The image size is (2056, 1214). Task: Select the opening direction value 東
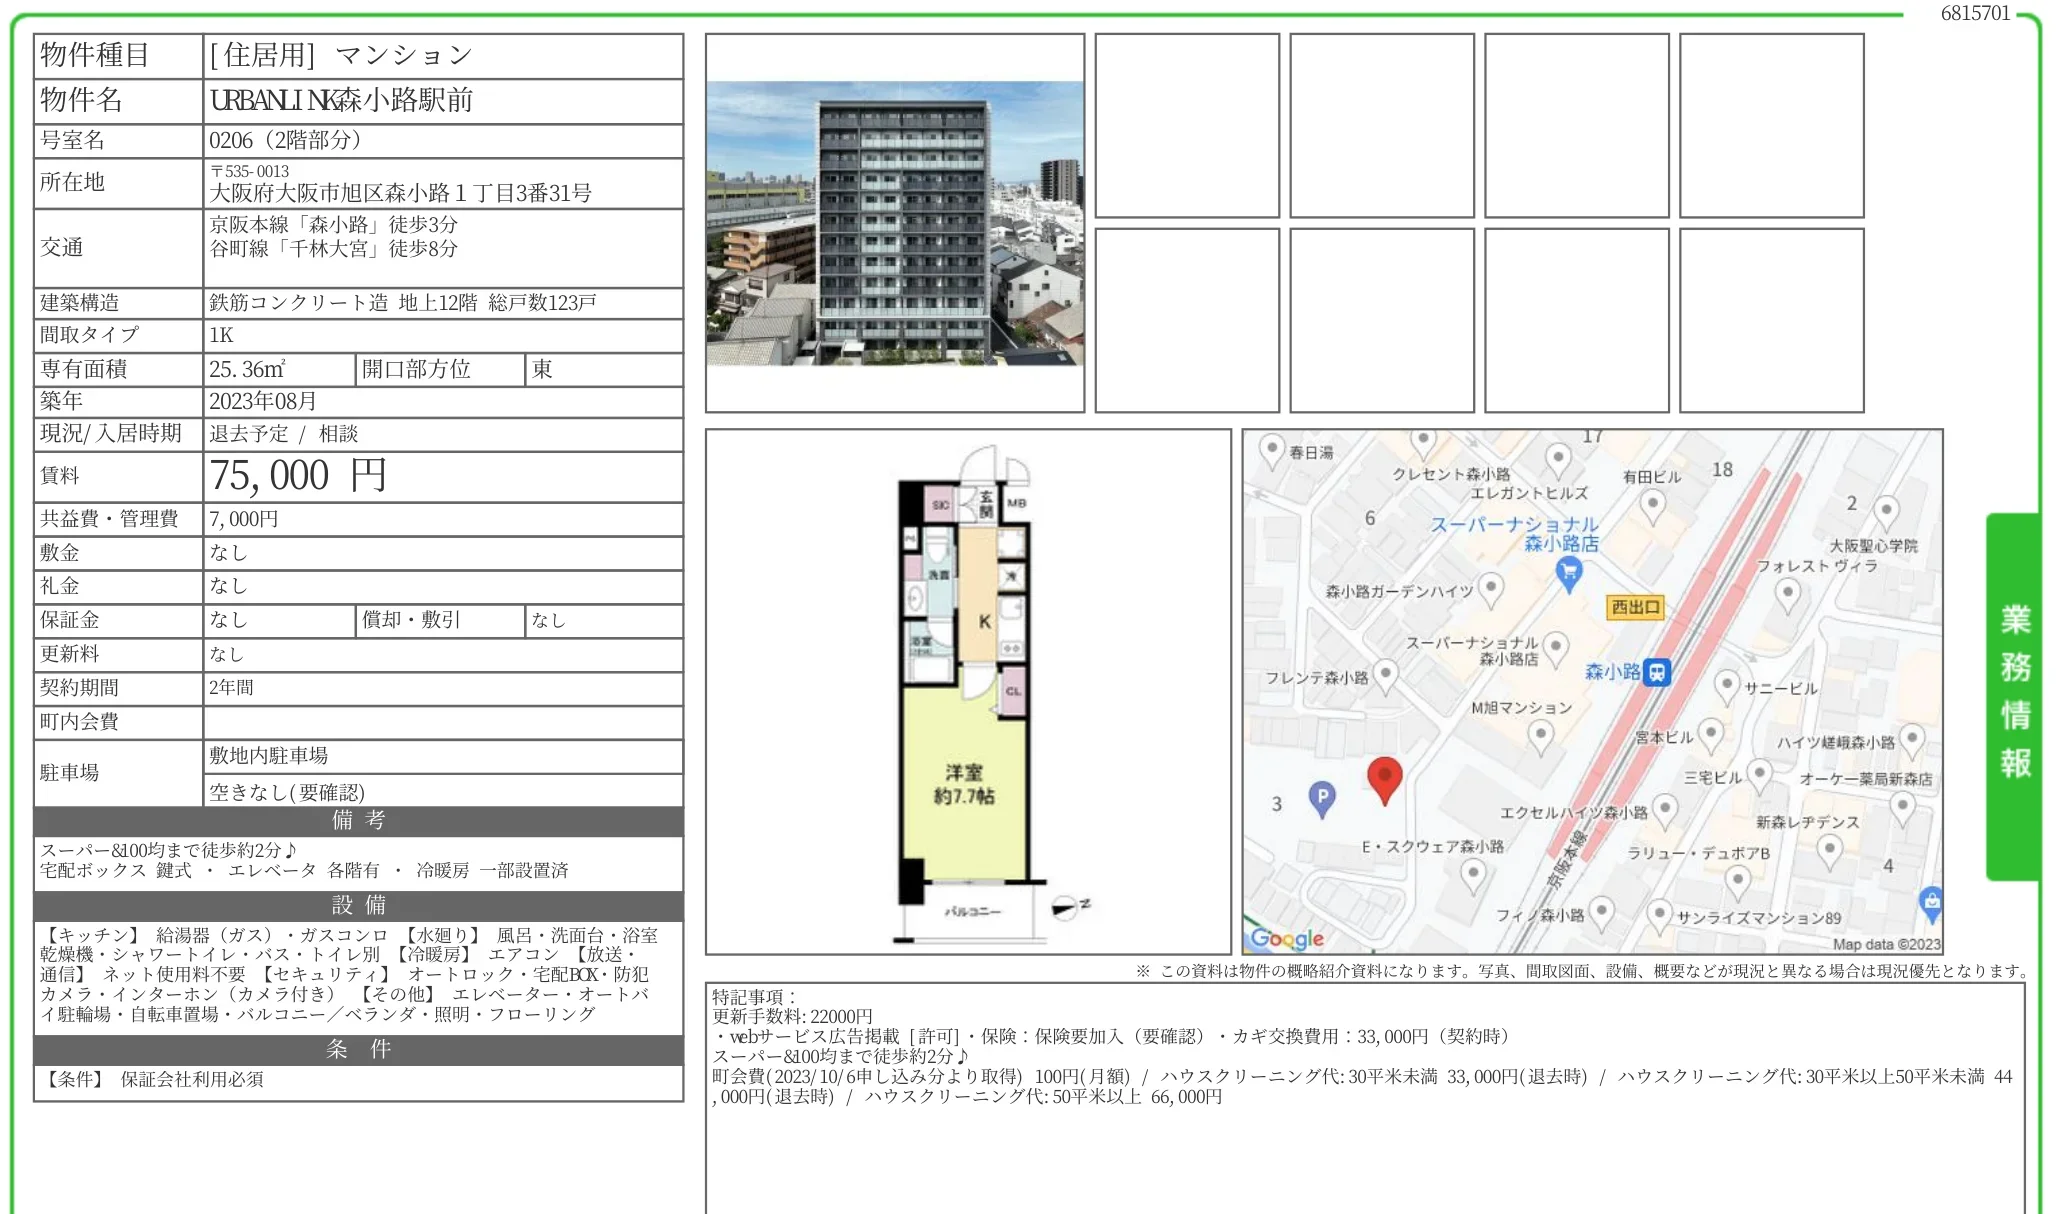[x=542, y=369]
